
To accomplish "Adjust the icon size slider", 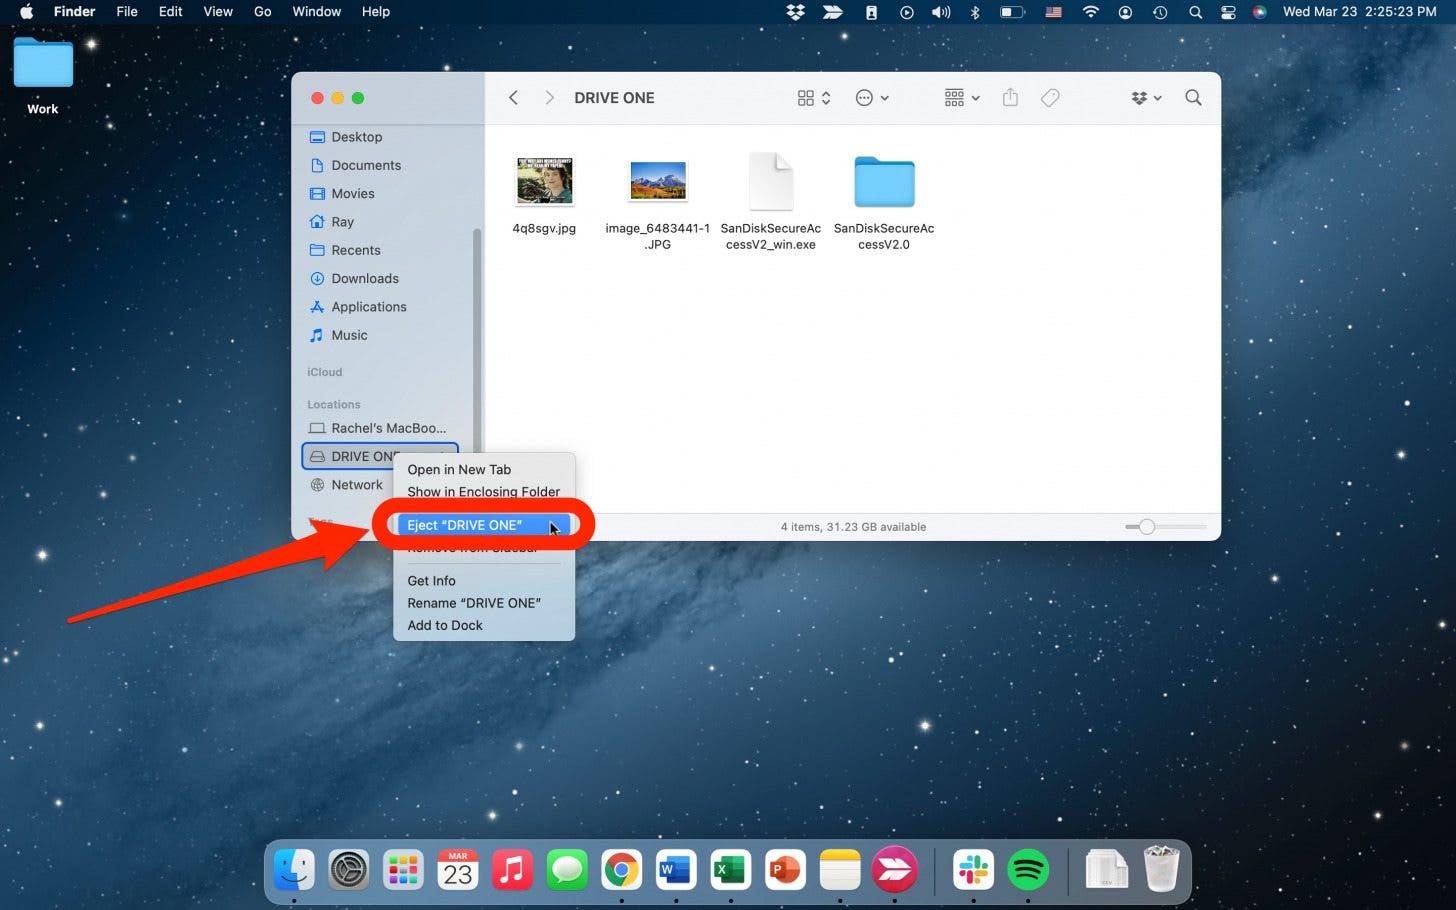I will [1148, 526].
